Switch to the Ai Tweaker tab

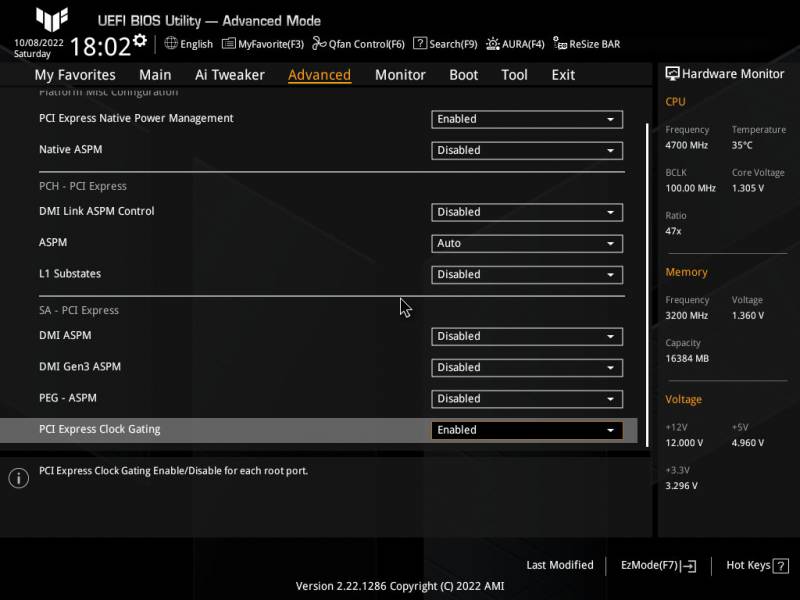(x=230, y=75)
